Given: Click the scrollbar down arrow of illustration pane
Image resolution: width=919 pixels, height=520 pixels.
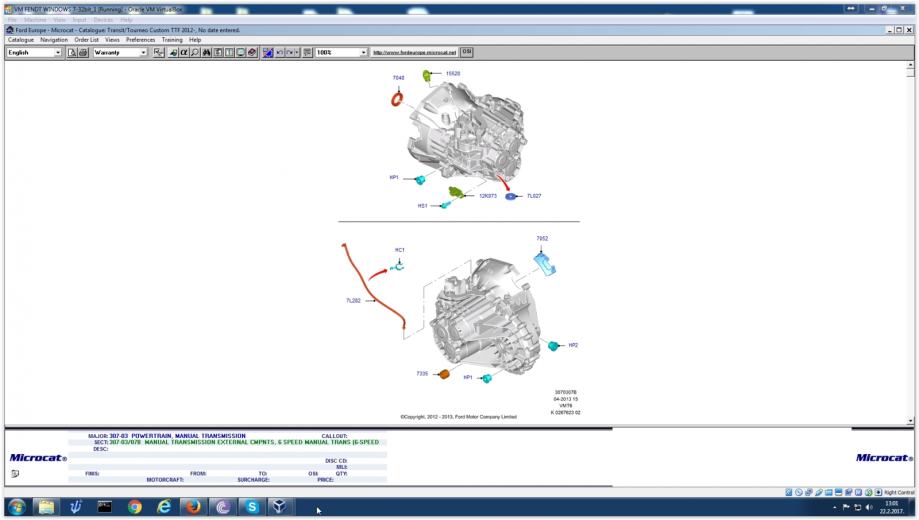Looking at the screenshot, I should point(910,421).
